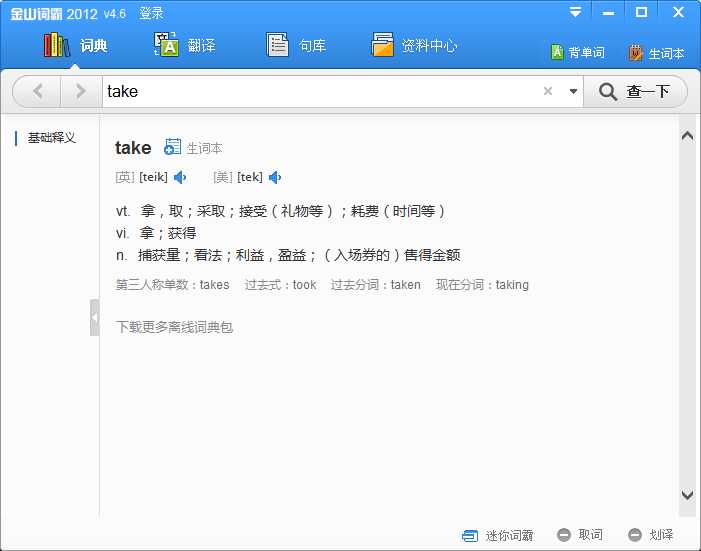Screen dimensions: 701x551
Task: Expand the search history dropdown arrow
Action: [573, 91]
